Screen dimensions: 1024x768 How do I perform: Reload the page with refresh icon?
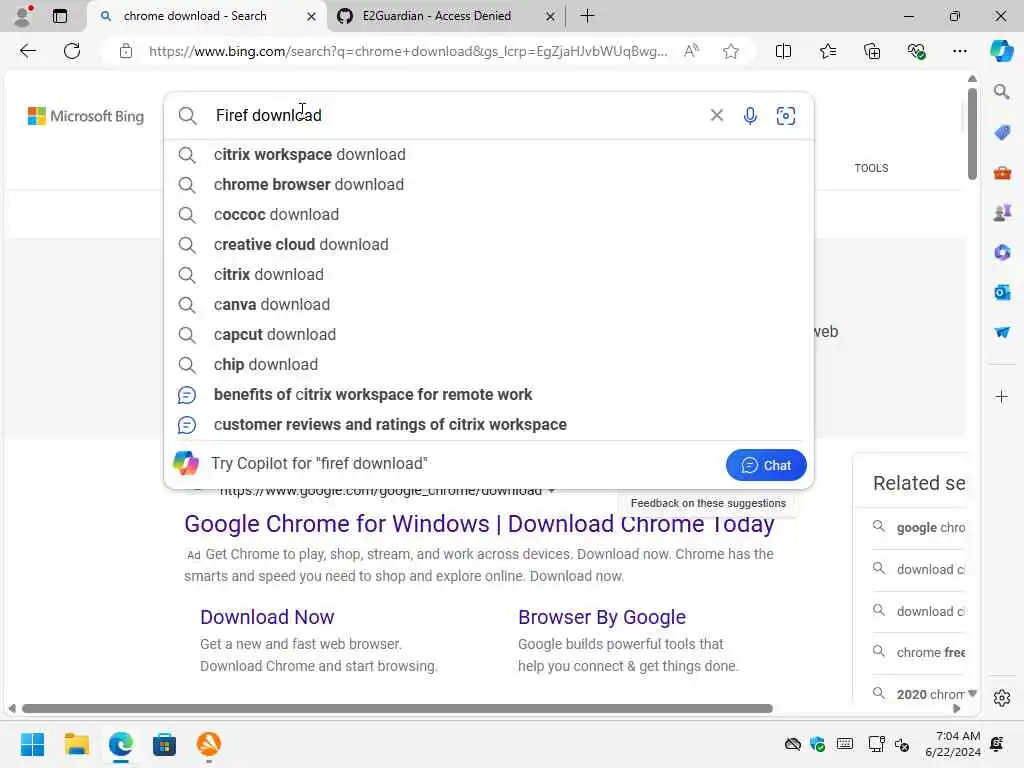(x=72, y=51)
